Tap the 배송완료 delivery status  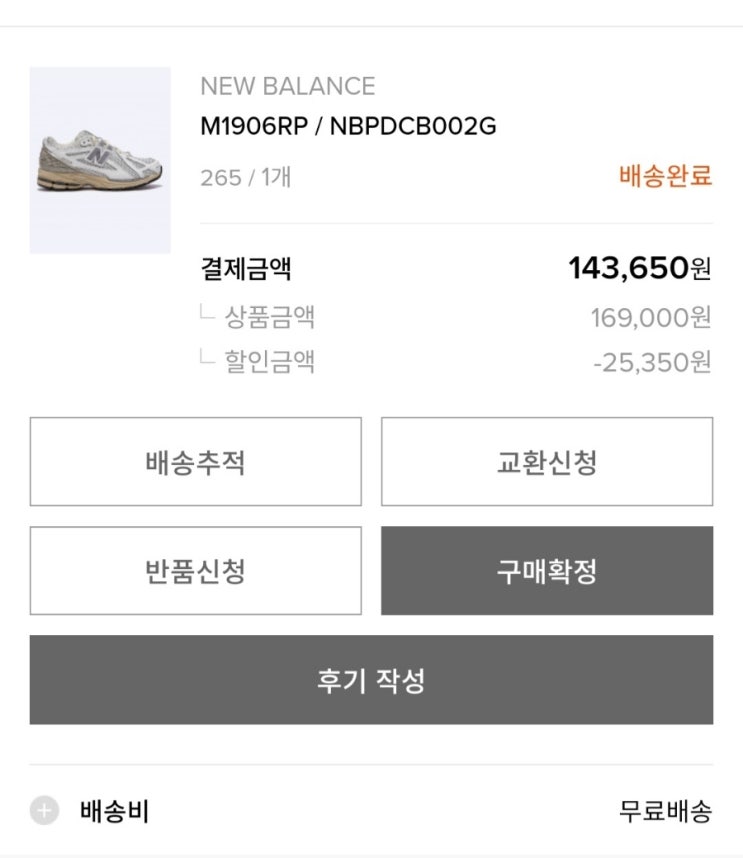[665, 176]
